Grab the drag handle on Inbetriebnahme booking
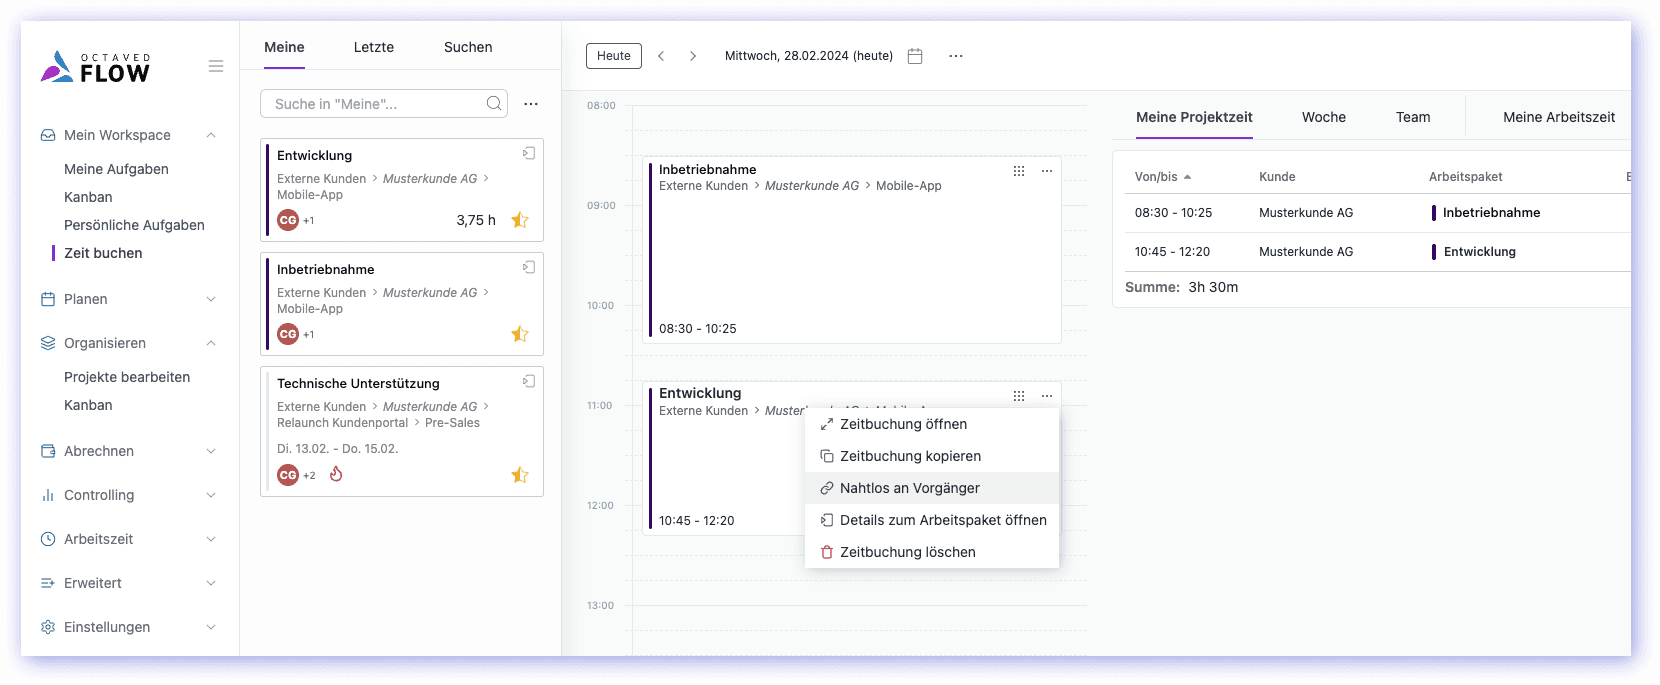1660x685 pixels. pos(1018,171)
